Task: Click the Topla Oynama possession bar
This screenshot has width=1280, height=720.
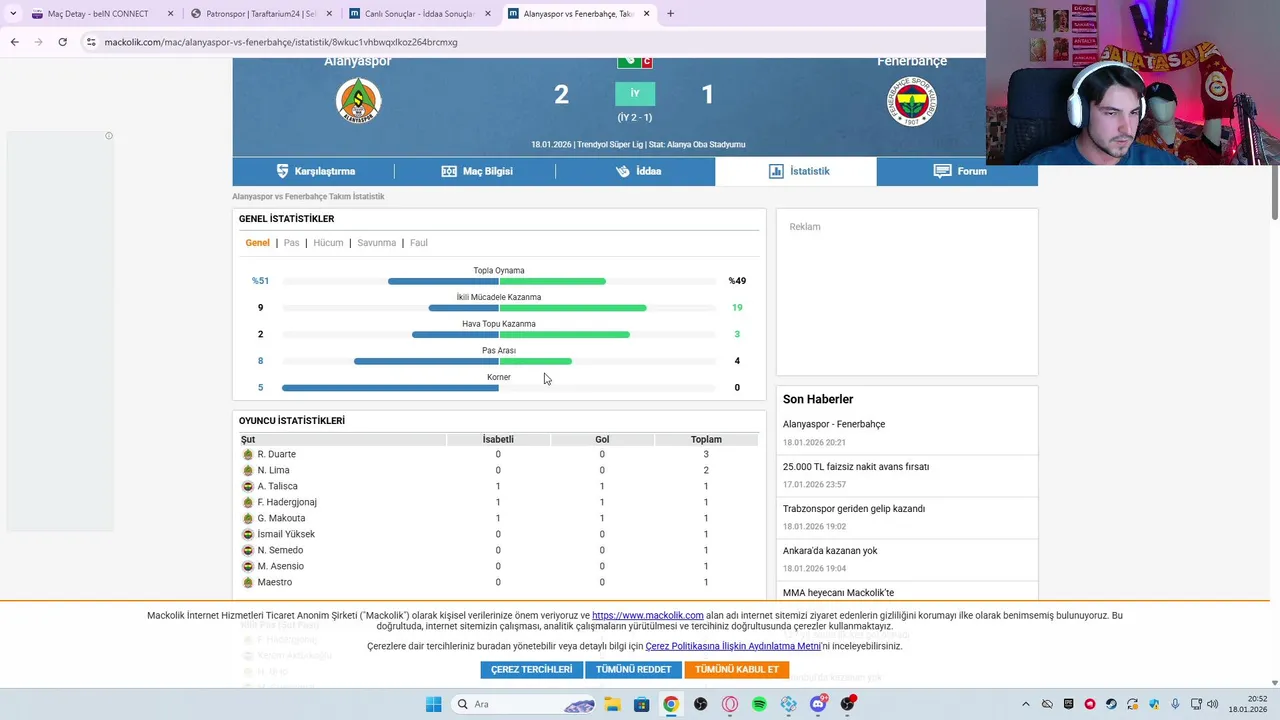Action: click(x=498, y=281)
